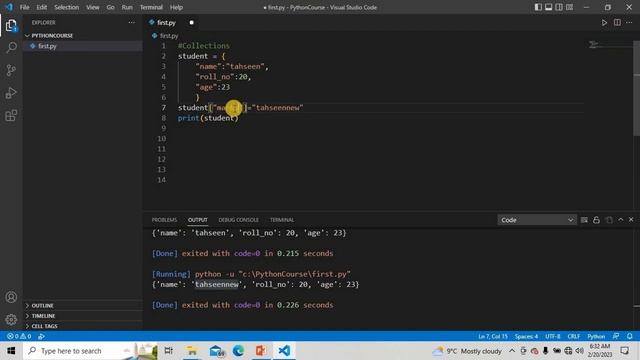Click line 8 print(student) code

click(x=208, y=118)
